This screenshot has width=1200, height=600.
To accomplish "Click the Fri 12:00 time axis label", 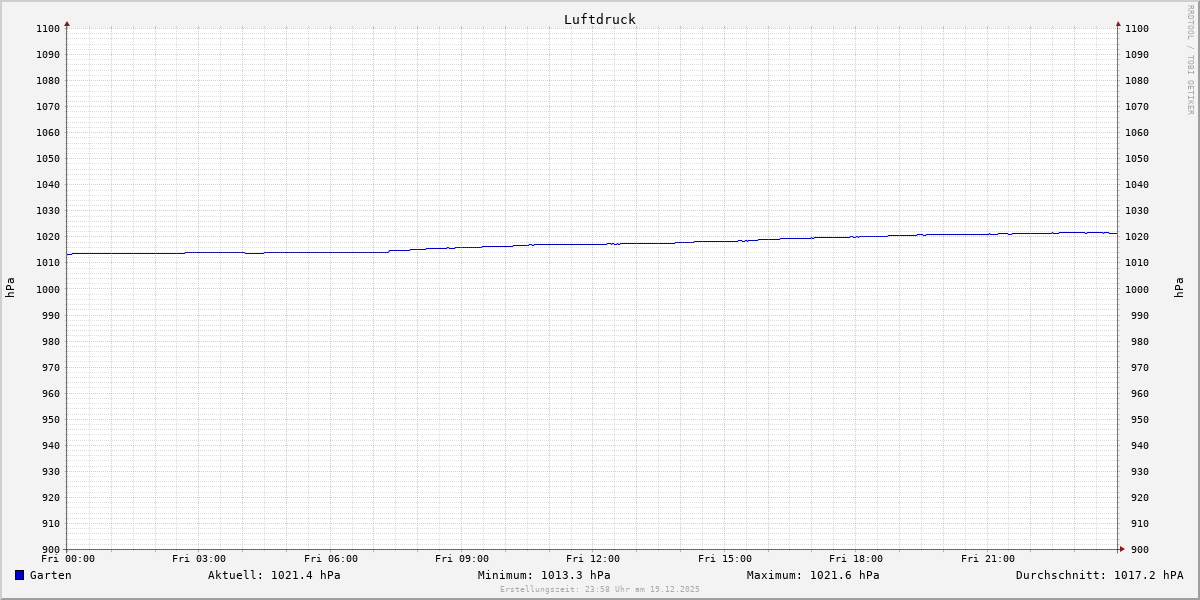I will coord(593,559).
